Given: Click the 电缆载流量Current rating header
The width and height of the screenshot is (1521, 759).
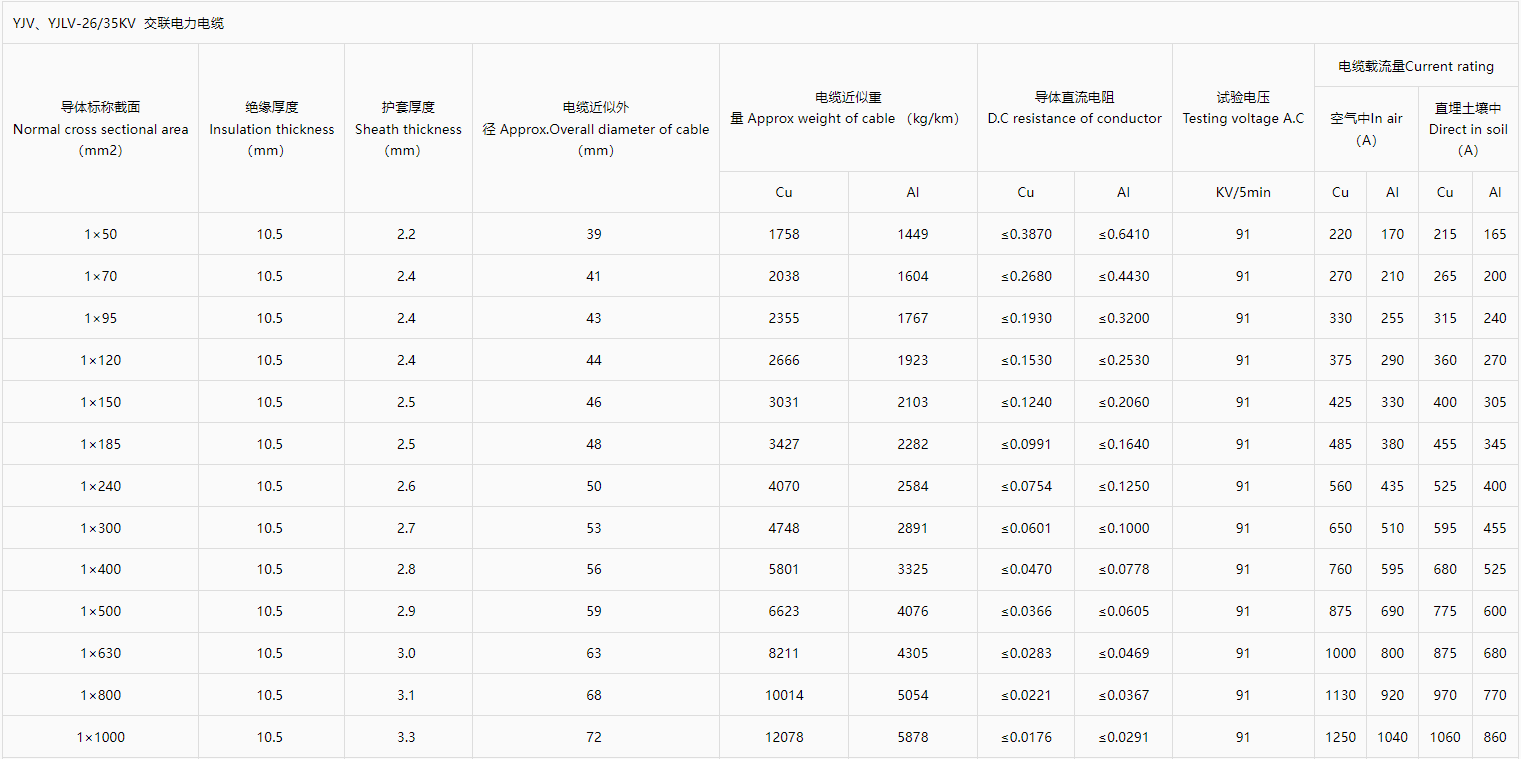Looking at the screenshot, I should coord(1416,66).
